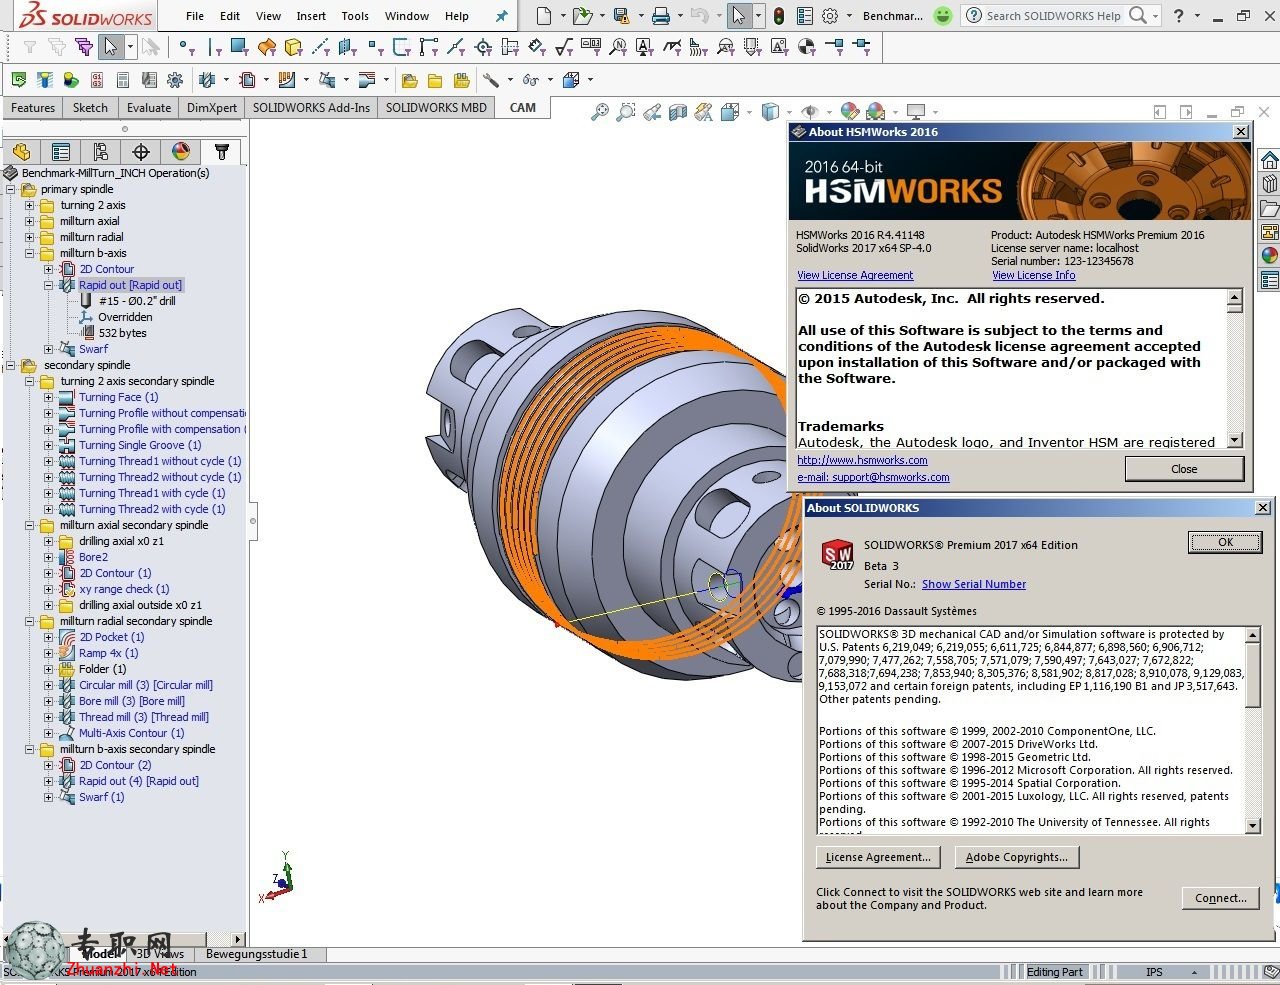Click the License Agreement... button
The image size is (1280, 985).
(x=878, y=857)
